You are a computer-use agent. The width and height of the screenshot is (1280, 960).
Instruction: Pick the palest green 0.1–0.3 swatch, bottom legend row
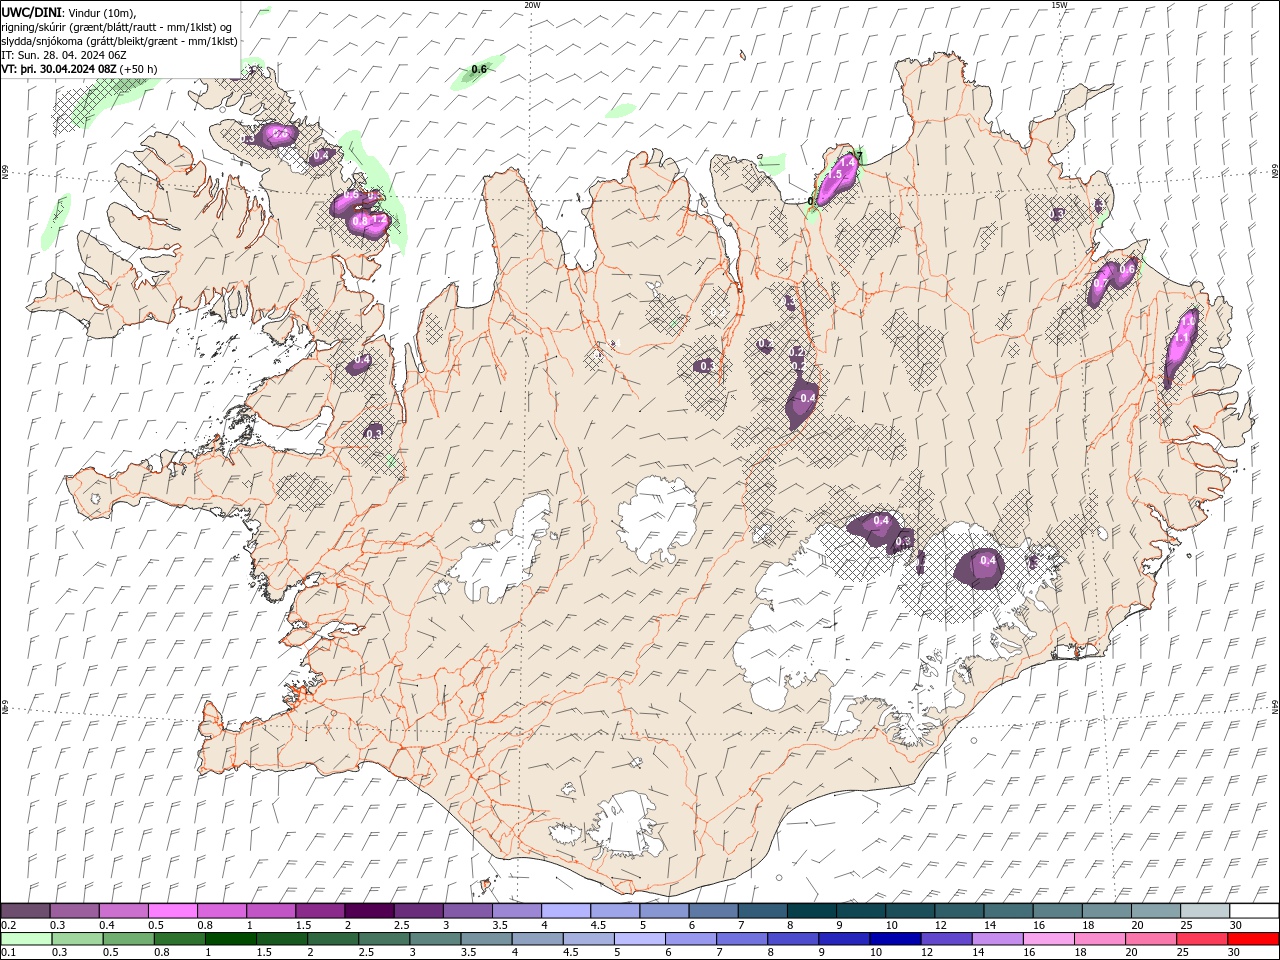tap(27, 939)
